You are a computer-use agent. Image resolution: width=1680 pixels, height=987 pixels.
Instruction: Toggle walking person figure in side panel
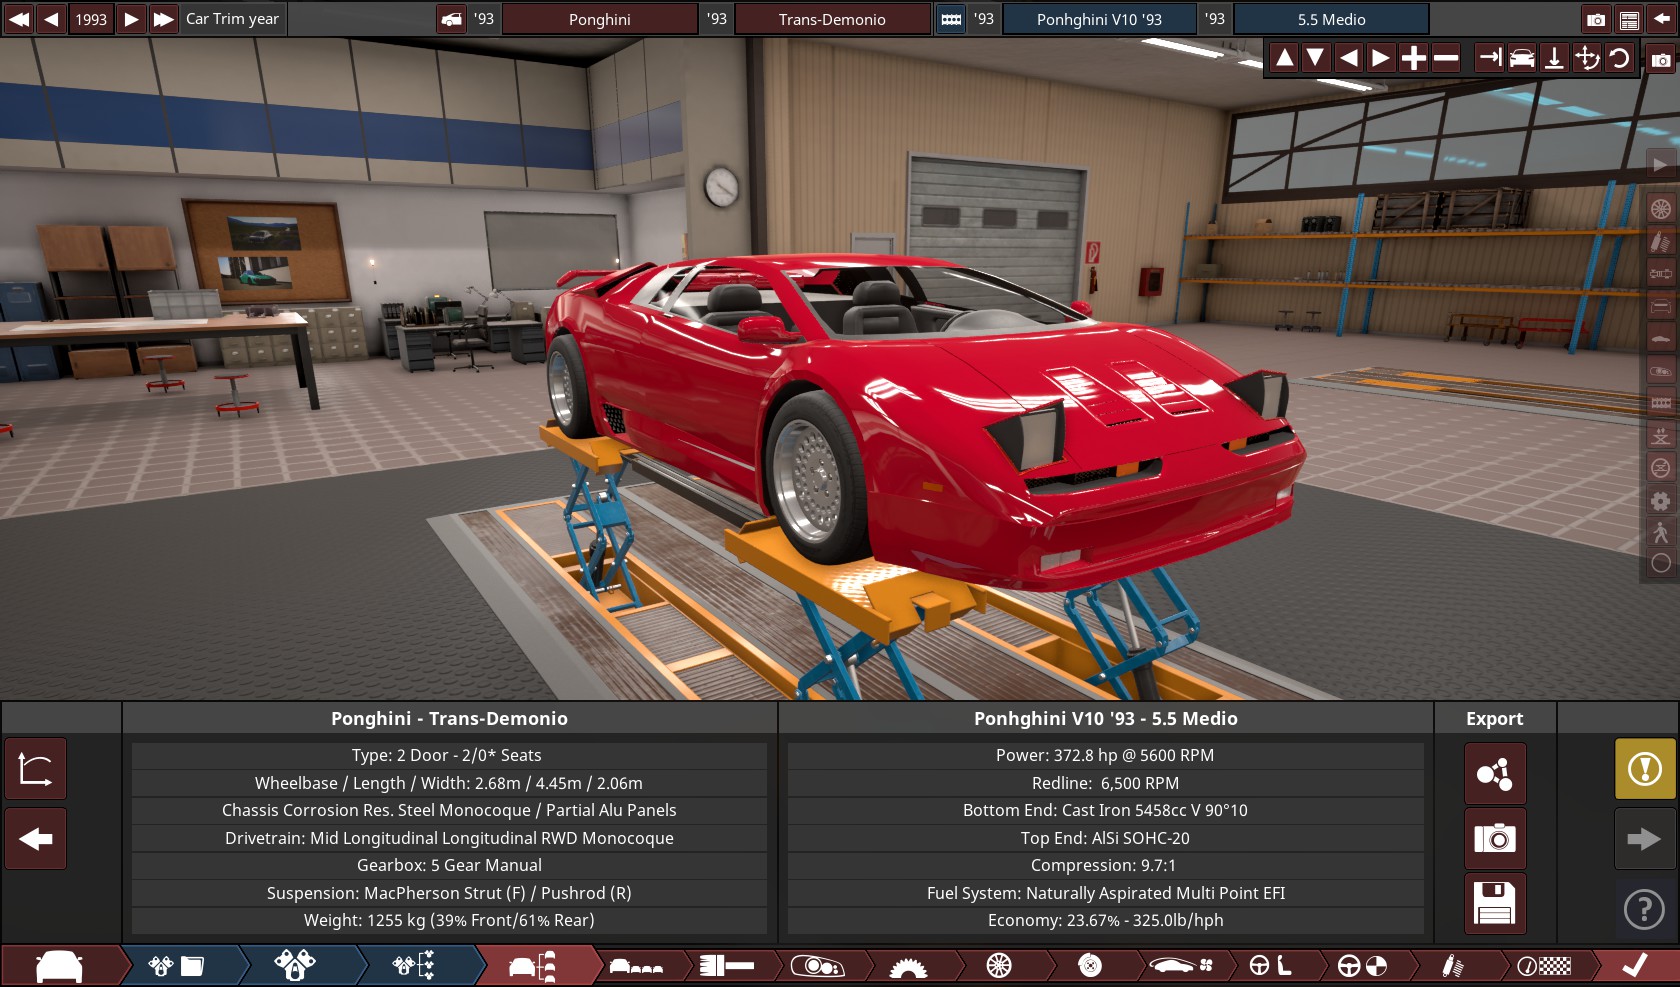[x=1661, y=532]
